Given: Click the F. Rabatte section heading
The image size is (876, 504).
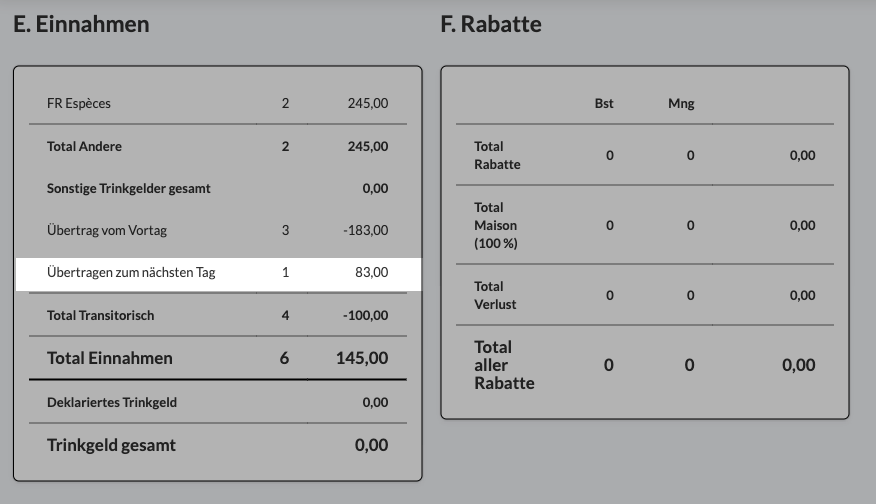Looking at the screenshot, I should point(491,25).
